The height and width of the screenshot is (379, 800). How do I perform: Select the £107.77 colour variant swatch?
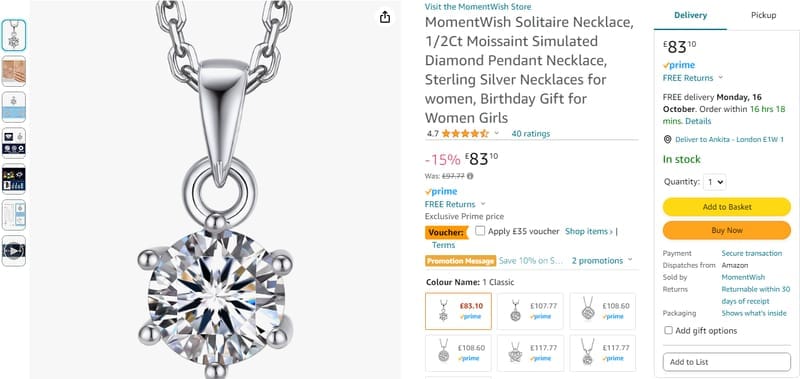(x=530, y=311)
